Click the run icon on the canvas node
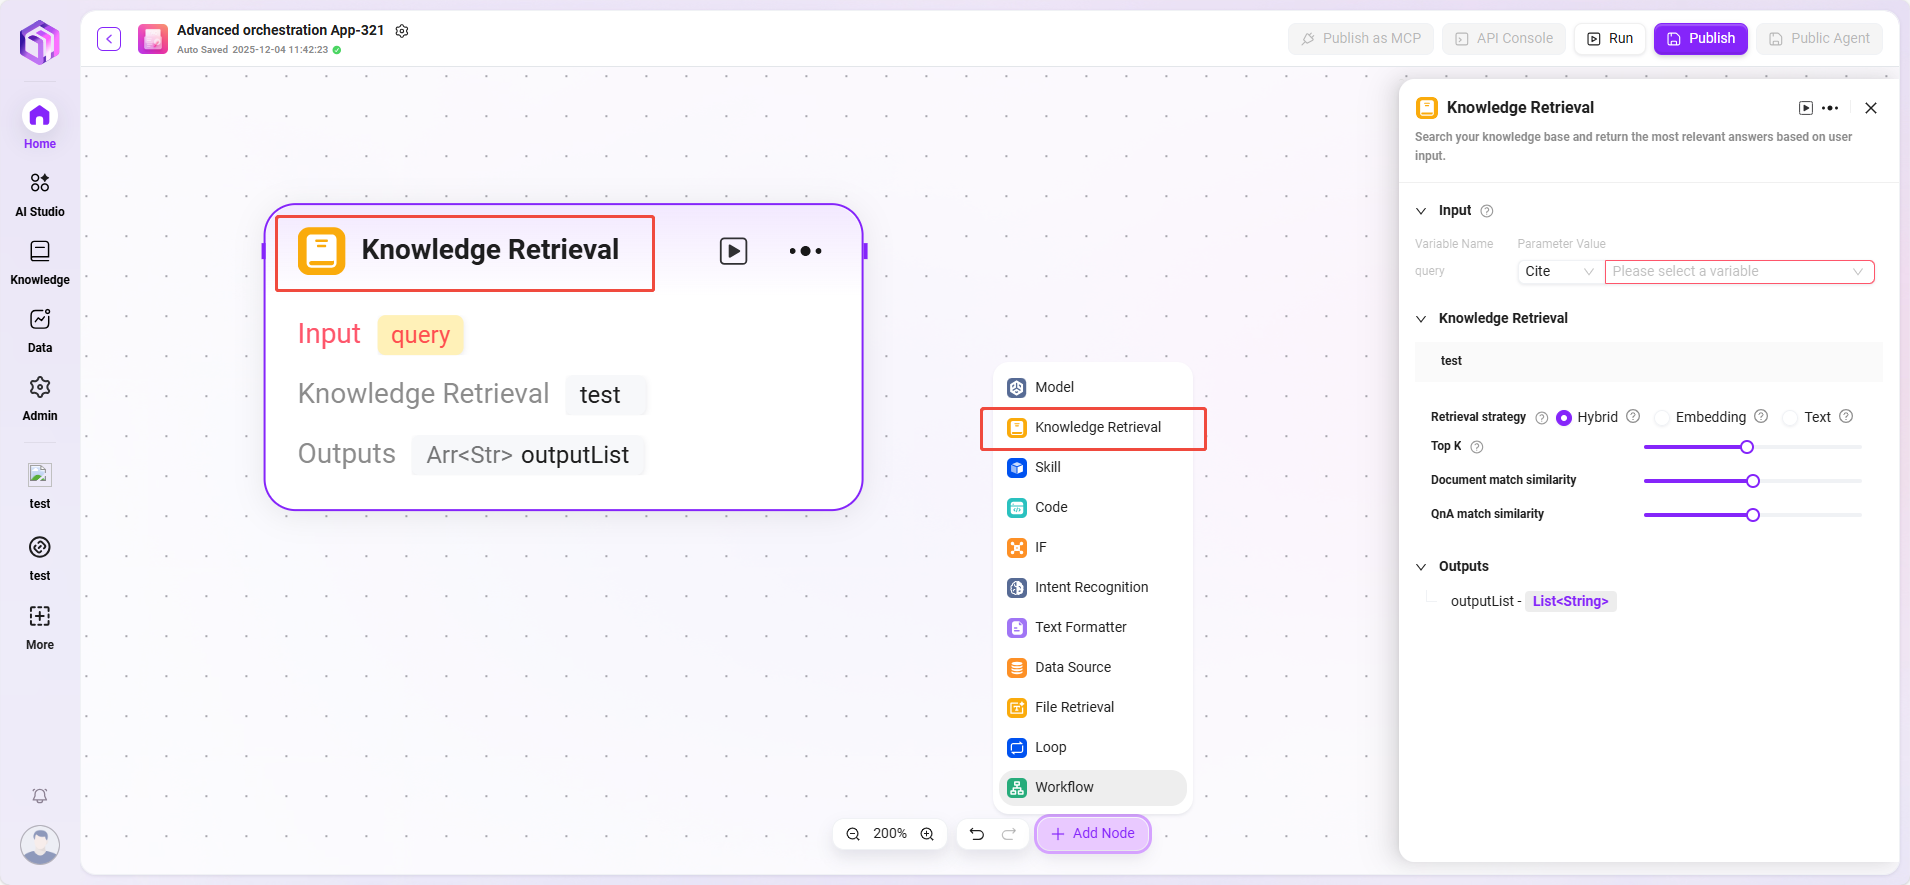The width and height of the screenshot is (1910, 885). (733, 251)
